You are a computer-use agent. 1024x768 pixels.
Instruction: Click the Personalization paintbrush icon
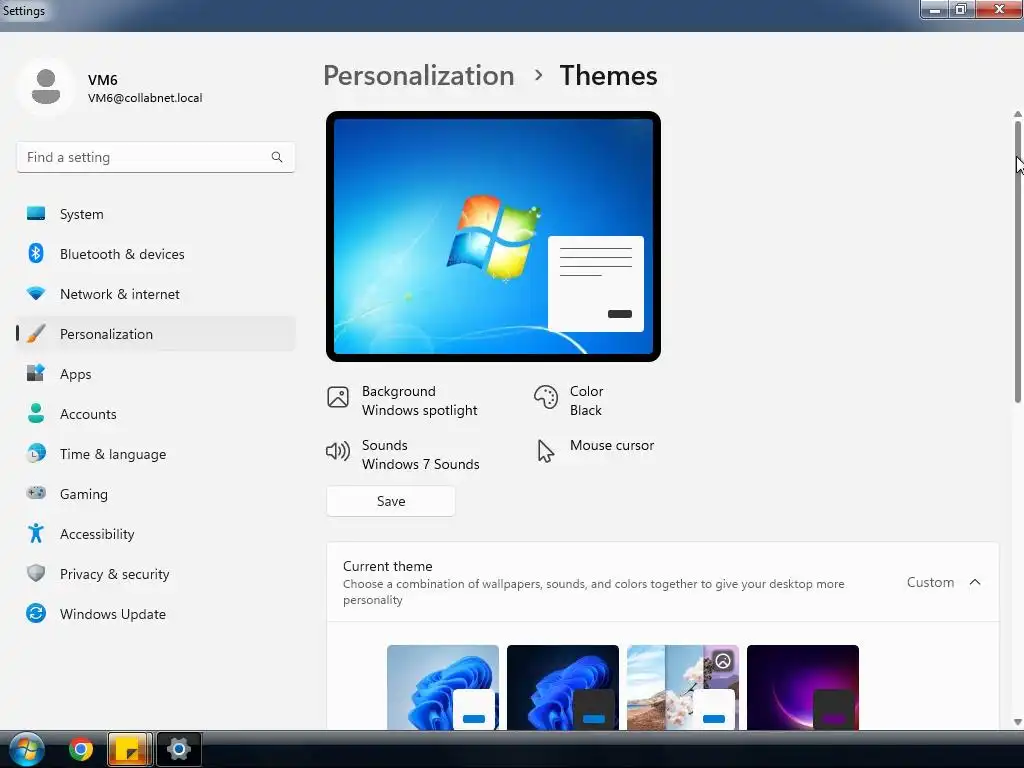point(36,333)
